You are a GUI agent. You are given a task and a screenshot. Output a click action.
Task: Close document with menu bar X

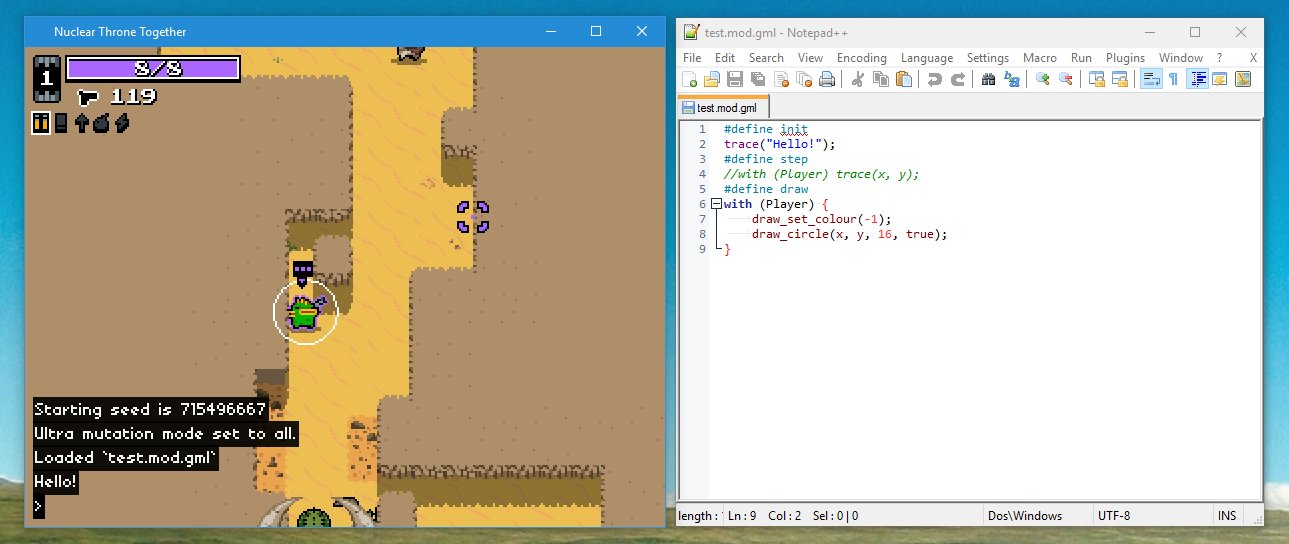tap(1253, 58)
